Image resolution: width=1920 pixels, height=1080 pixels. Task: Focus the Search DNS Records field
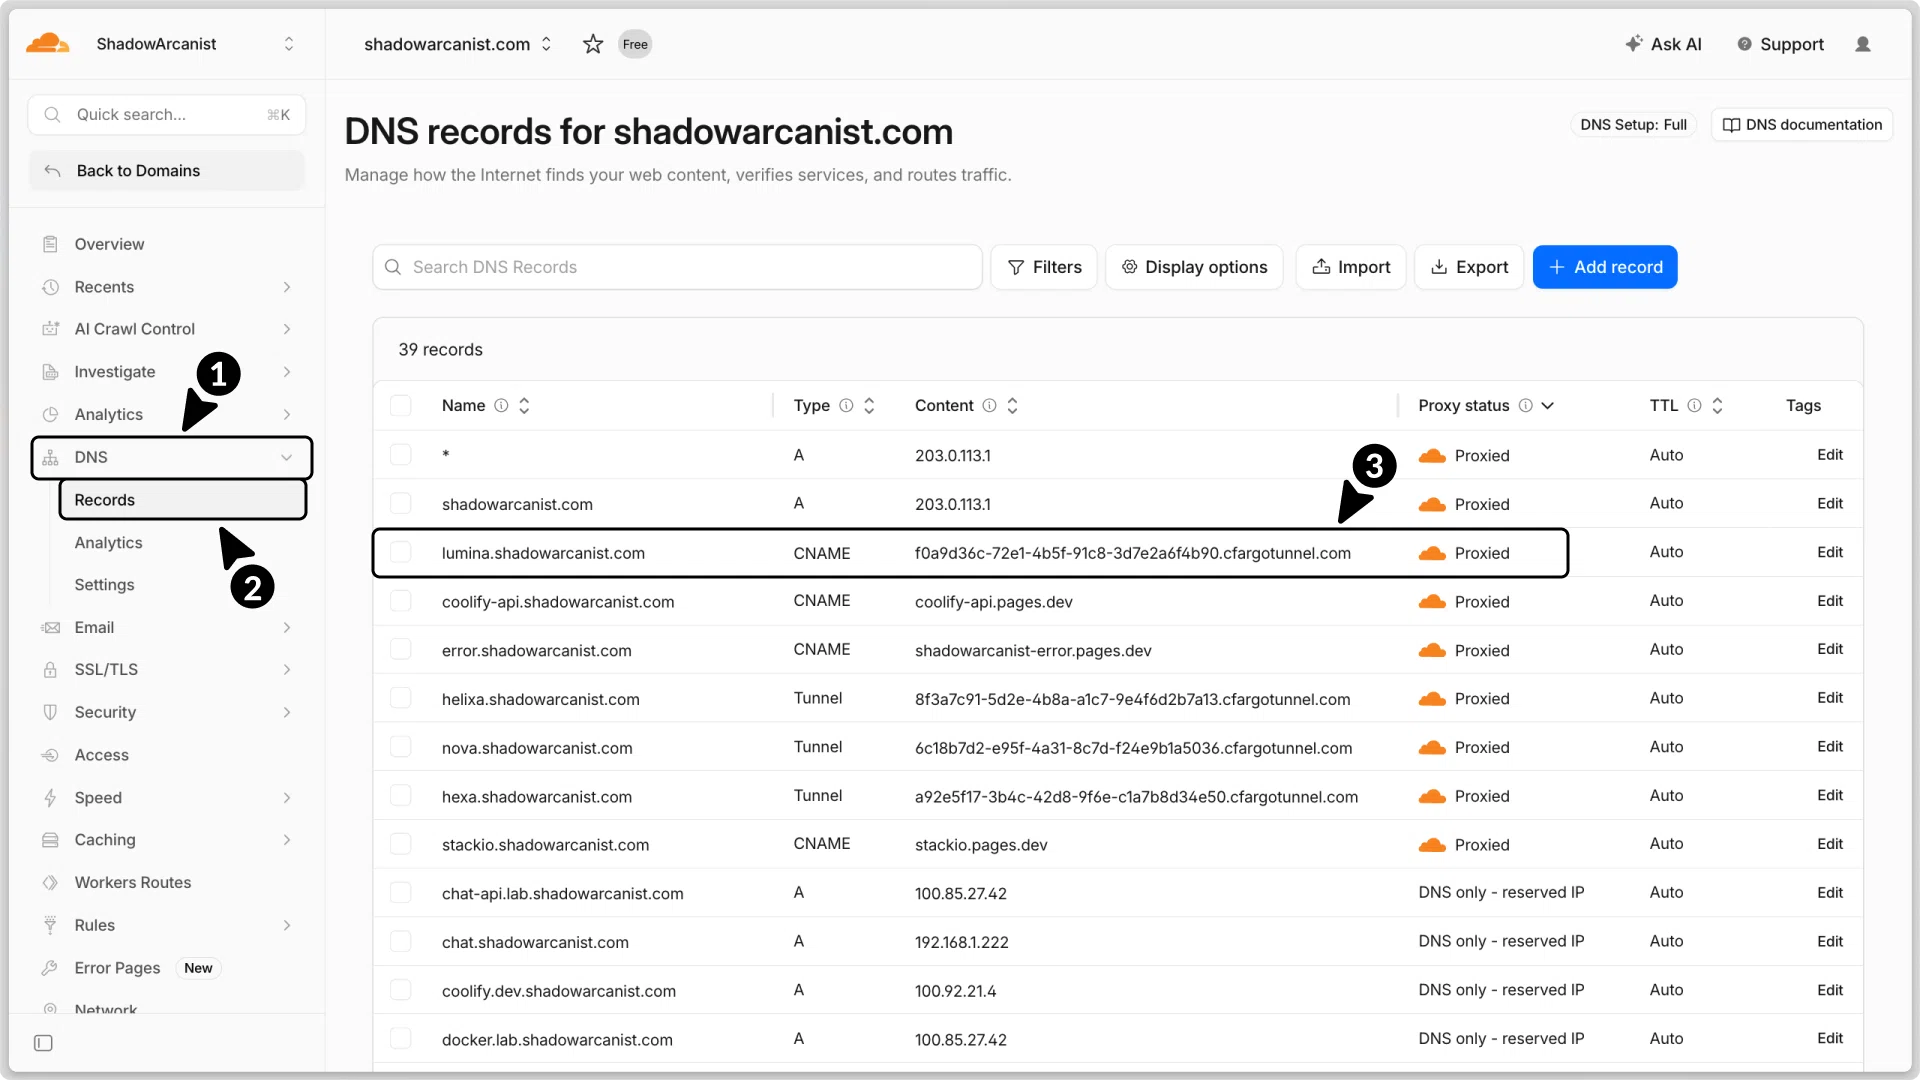click(677, 267)
